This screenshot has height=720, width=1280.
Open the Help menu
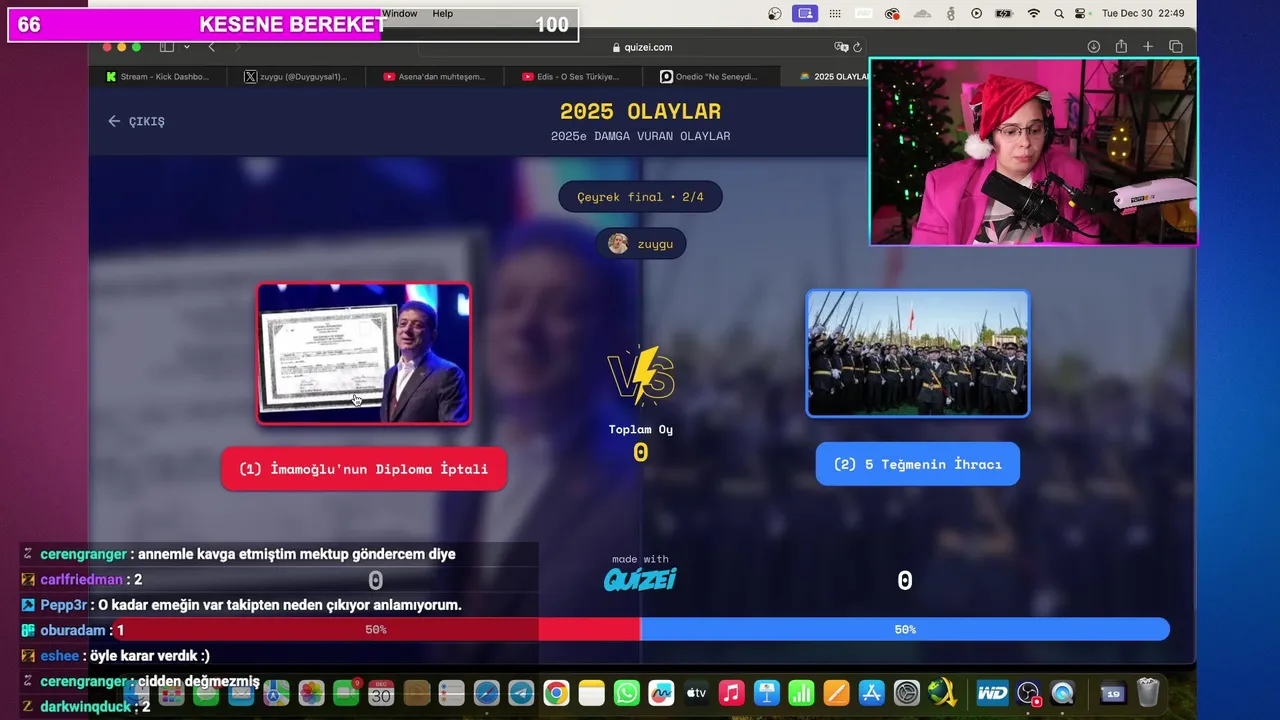pos(442,14)
